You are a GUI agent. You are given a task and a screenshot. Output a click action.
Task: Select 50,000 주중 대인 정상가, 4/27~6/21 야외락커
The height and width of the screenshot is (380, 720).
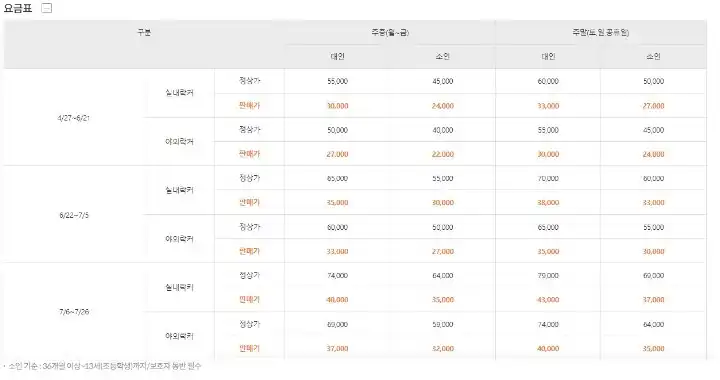coord(338,130)
